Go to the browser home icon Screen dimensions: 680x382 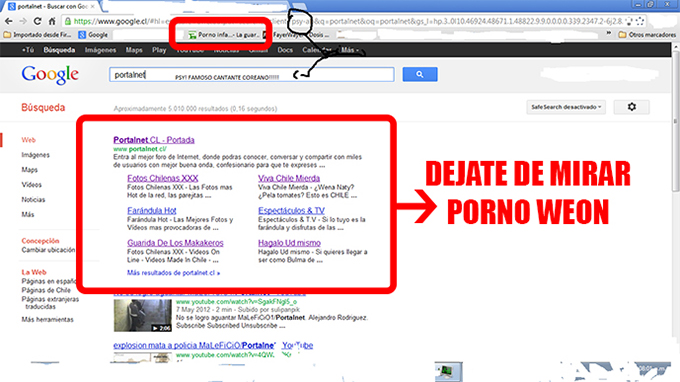coord(52,21)
